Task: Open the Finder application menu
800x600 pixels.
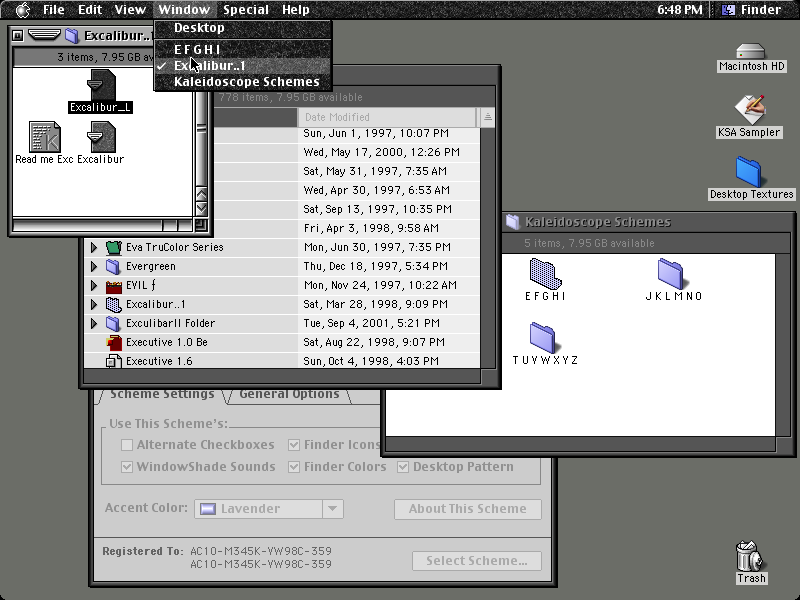Action: pyautogui.click(x=753, y=10)
